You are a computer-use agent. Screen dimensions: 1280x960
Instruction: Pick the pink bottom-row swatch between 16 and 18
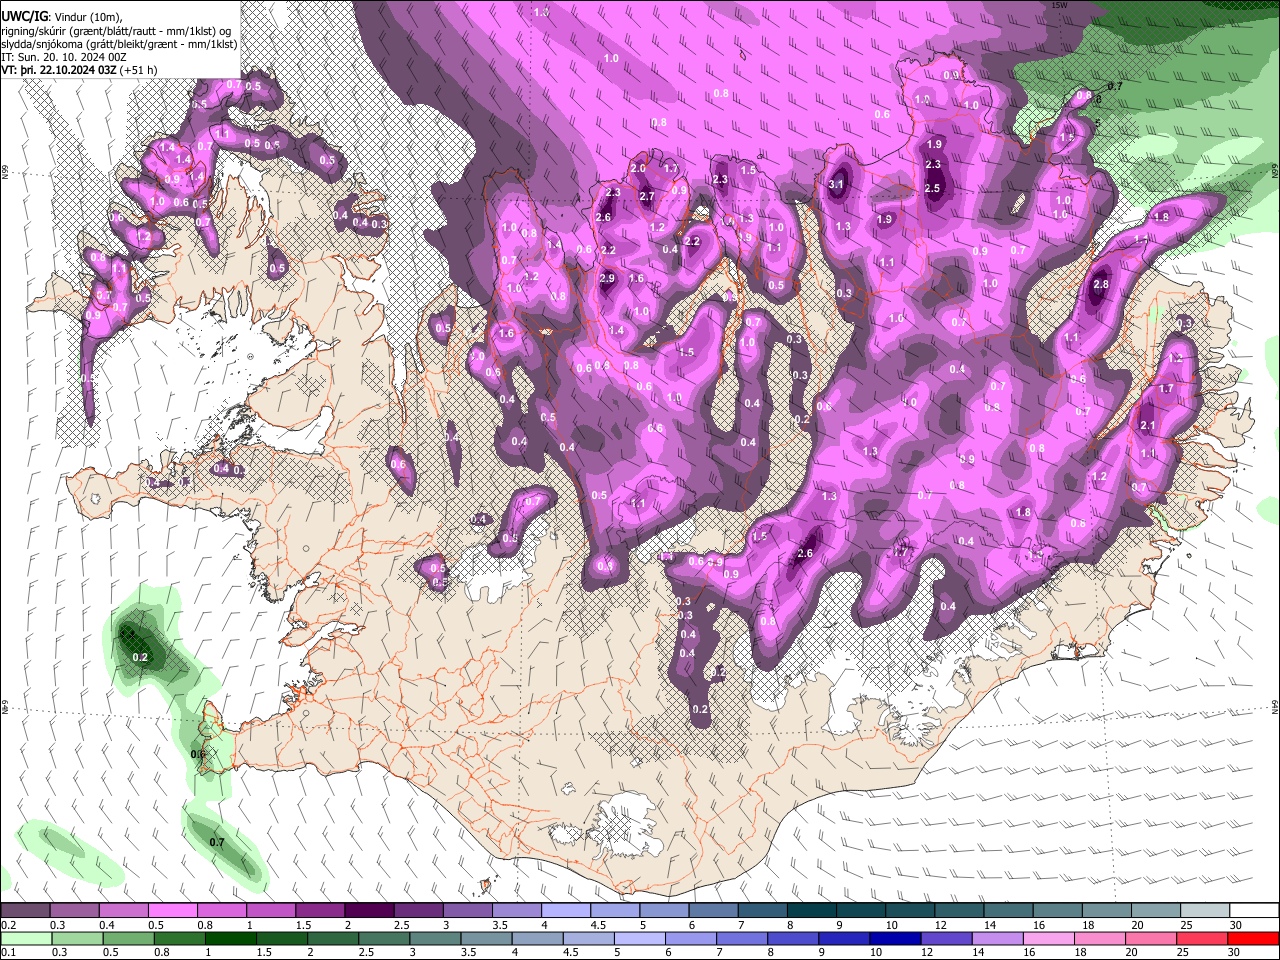pos(1049,938)
